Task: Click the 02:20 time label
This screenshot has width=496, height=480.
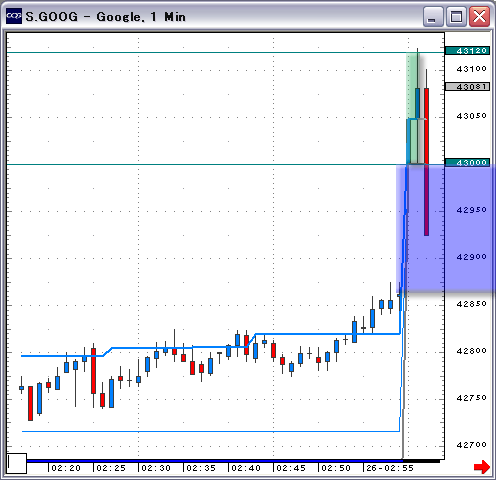Action: (66, 468)
